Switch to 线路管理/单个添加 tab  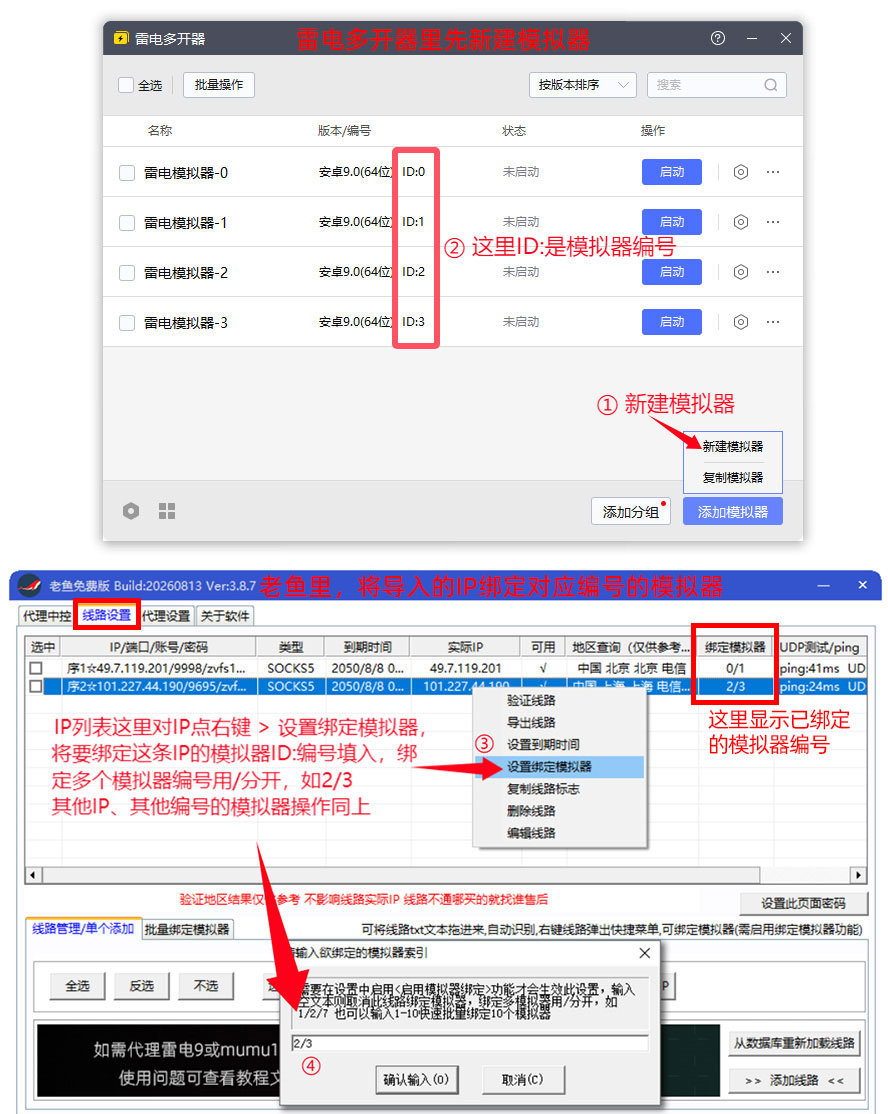(x=83, y=929)
